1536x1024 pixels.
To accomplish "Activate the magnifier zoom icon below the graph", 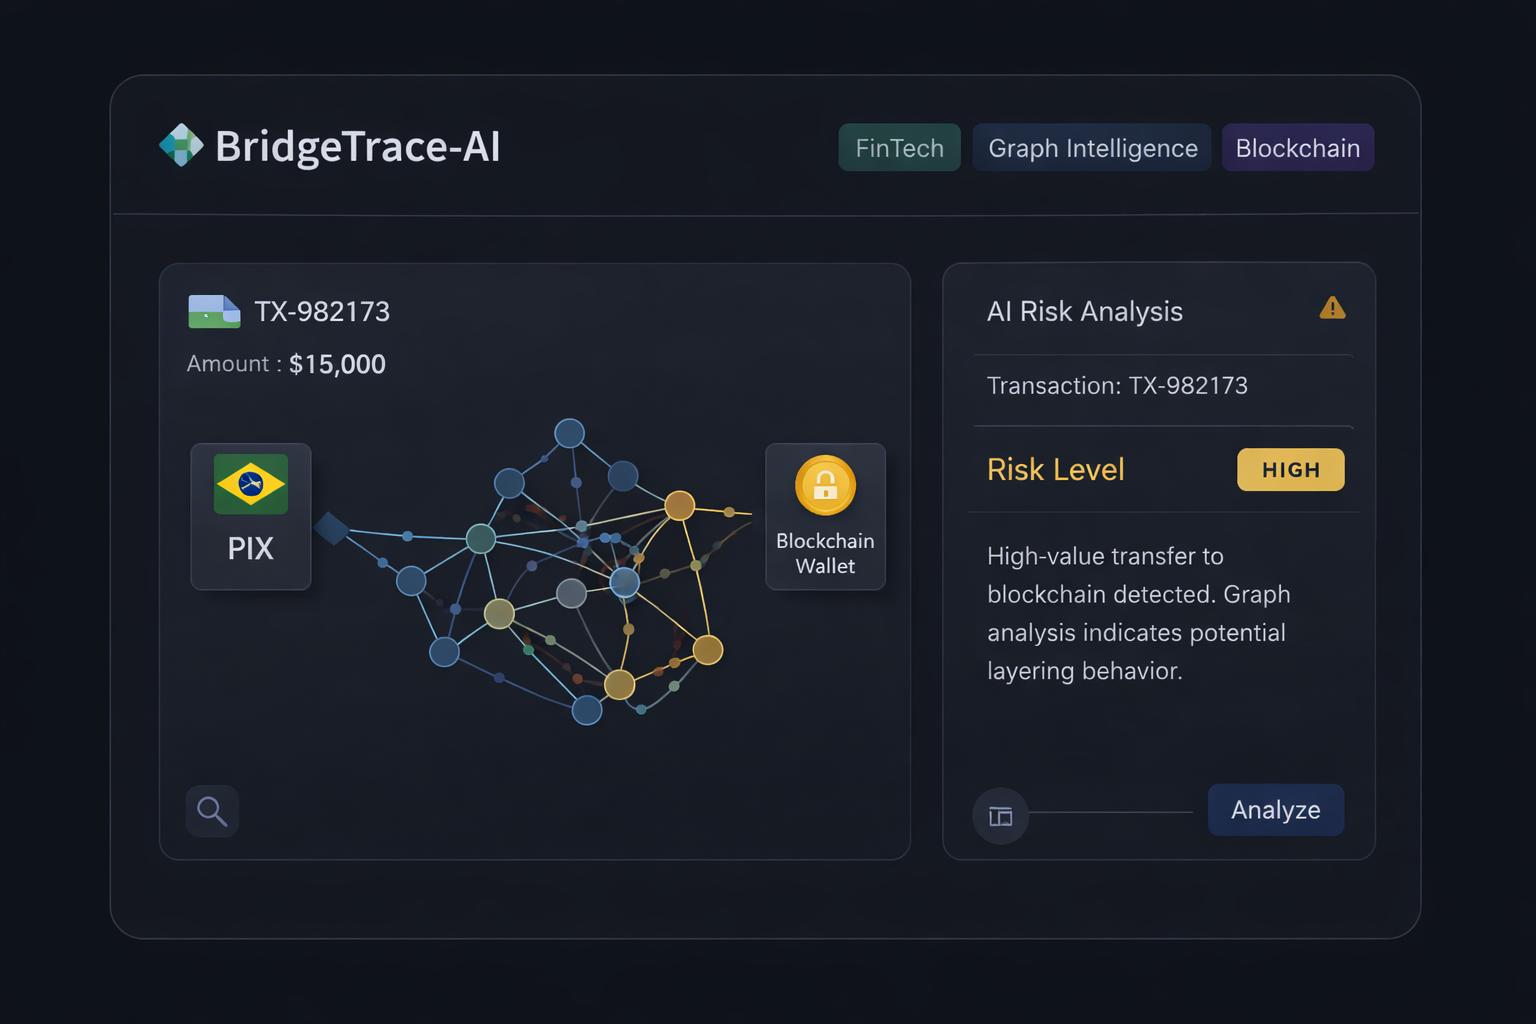I will click(x=211, y=811).
